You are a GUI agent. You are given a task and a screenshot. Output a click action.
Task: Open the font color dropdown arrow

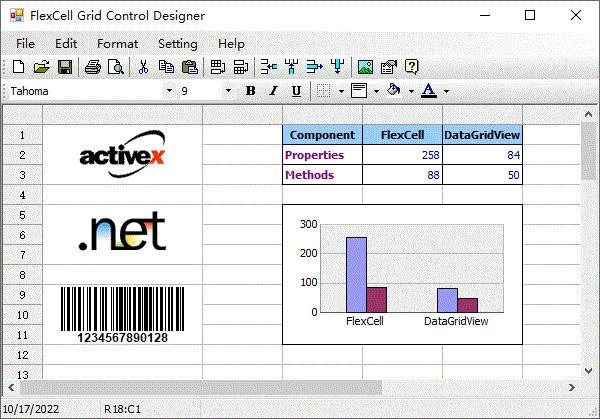coord(446,91)
